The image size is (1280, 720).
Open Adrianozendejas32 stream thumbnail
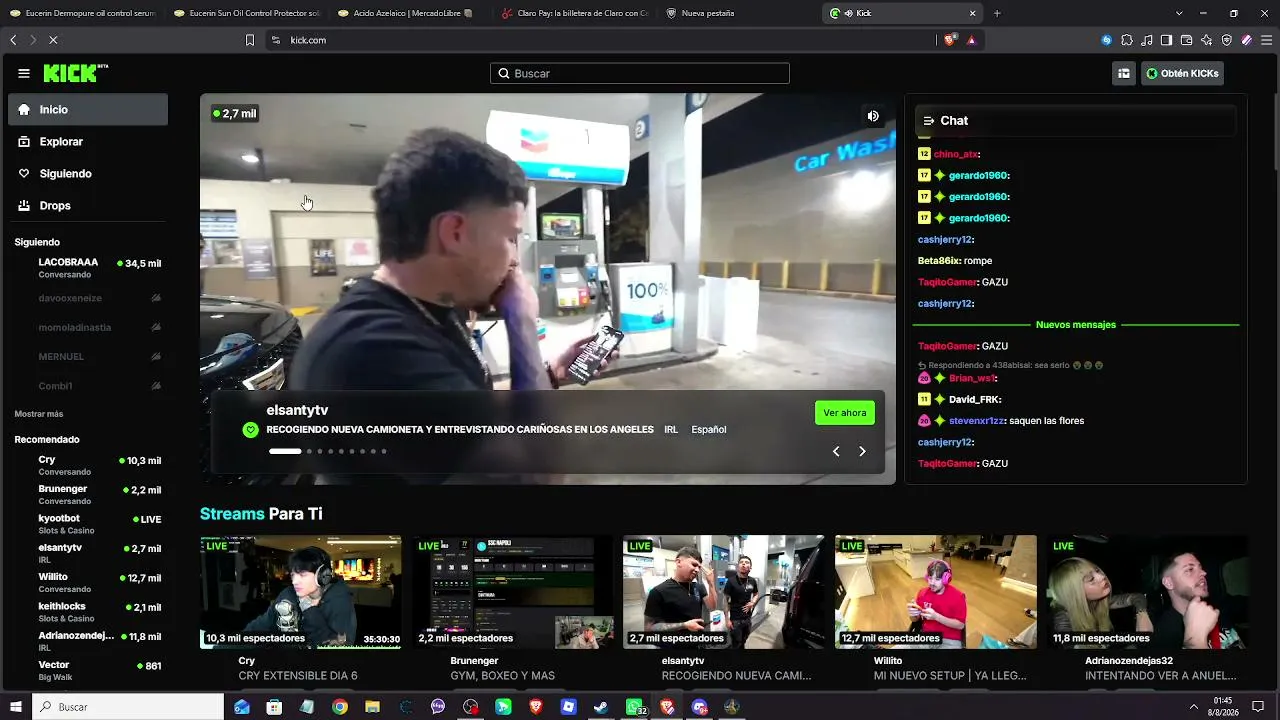pos(1148,592)
